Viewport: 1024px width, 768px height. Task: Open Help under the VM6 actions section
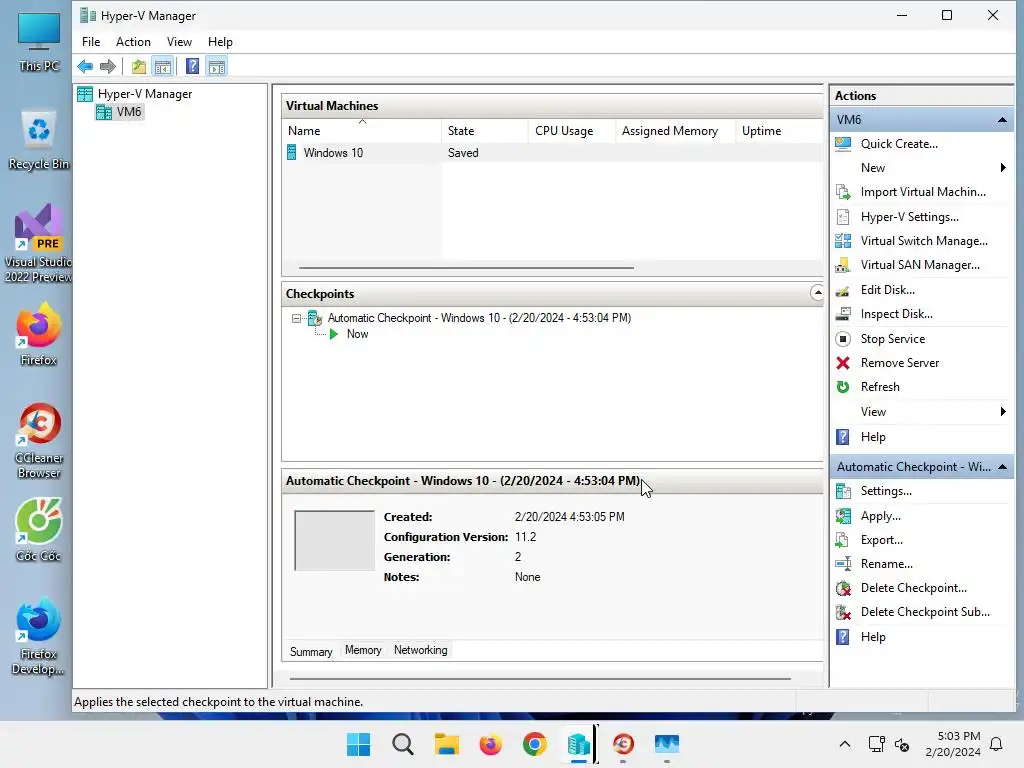[872, 437]
